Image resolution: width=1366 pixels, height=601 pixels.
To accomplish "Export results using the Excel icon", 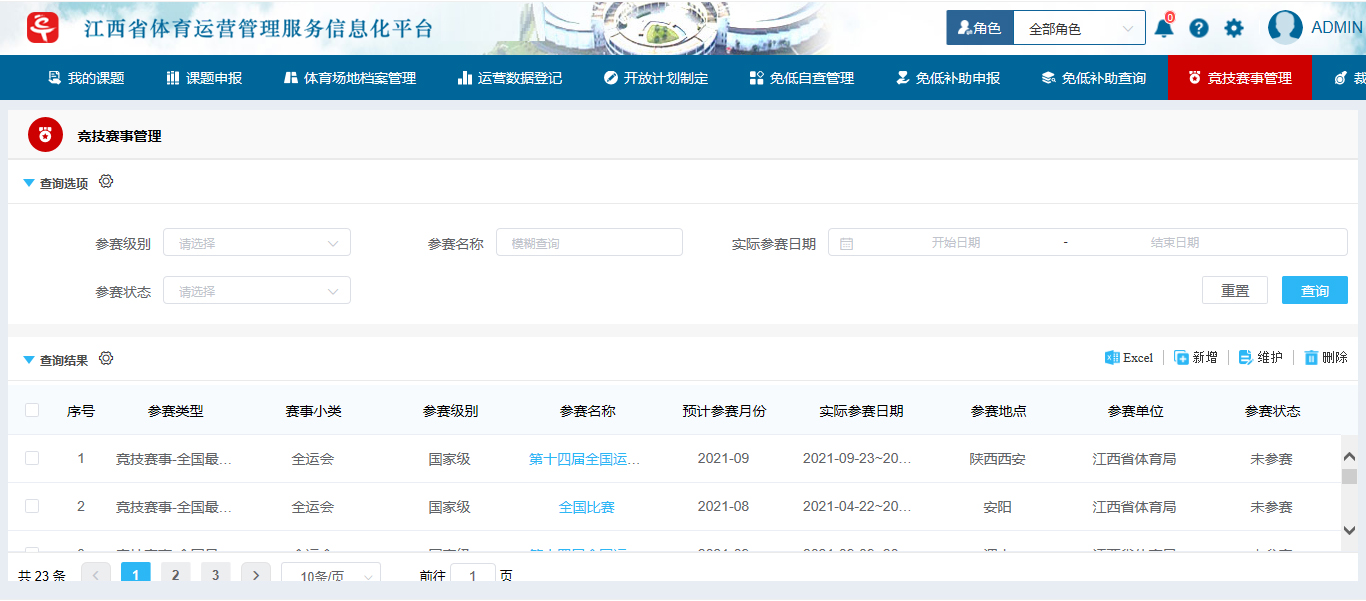I will [x=1112, y=358].
